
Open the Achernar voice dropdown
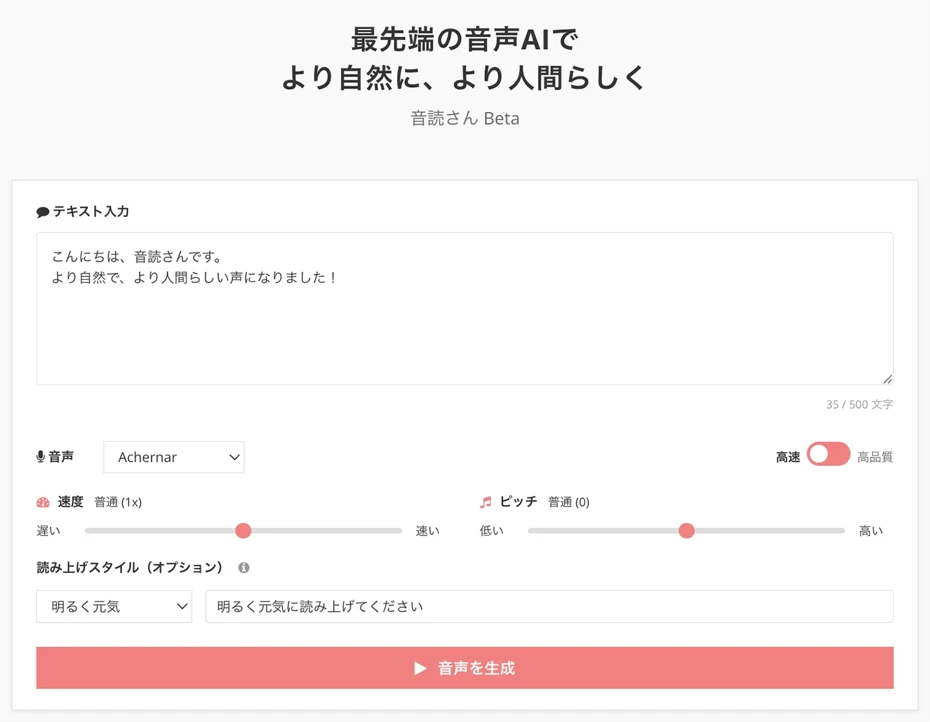coord(173,457)
